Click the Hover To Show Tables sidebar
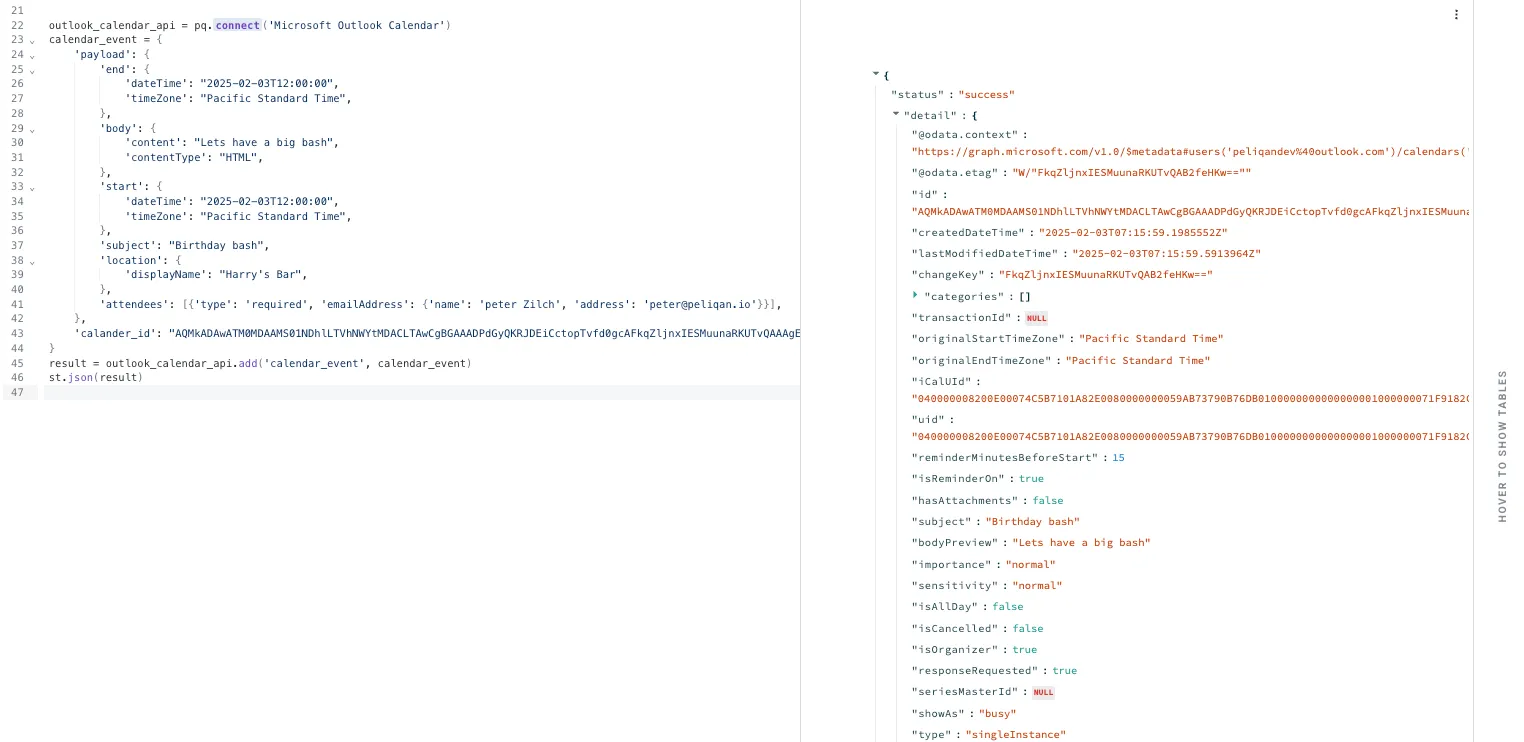Screen dimensions: 1524x742 click(1502, 446)
